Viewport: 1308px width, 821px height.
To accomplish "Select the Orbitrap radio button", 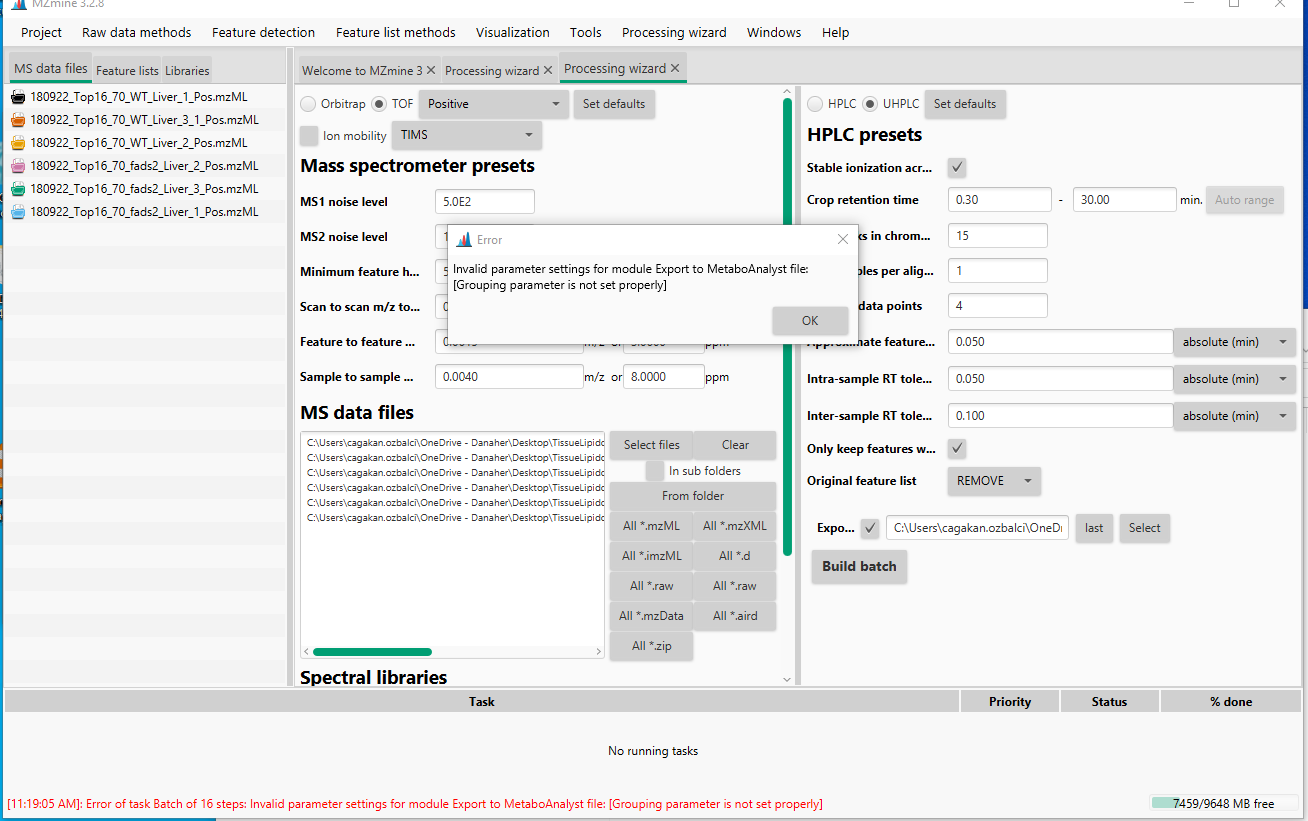I will [308, 103].
